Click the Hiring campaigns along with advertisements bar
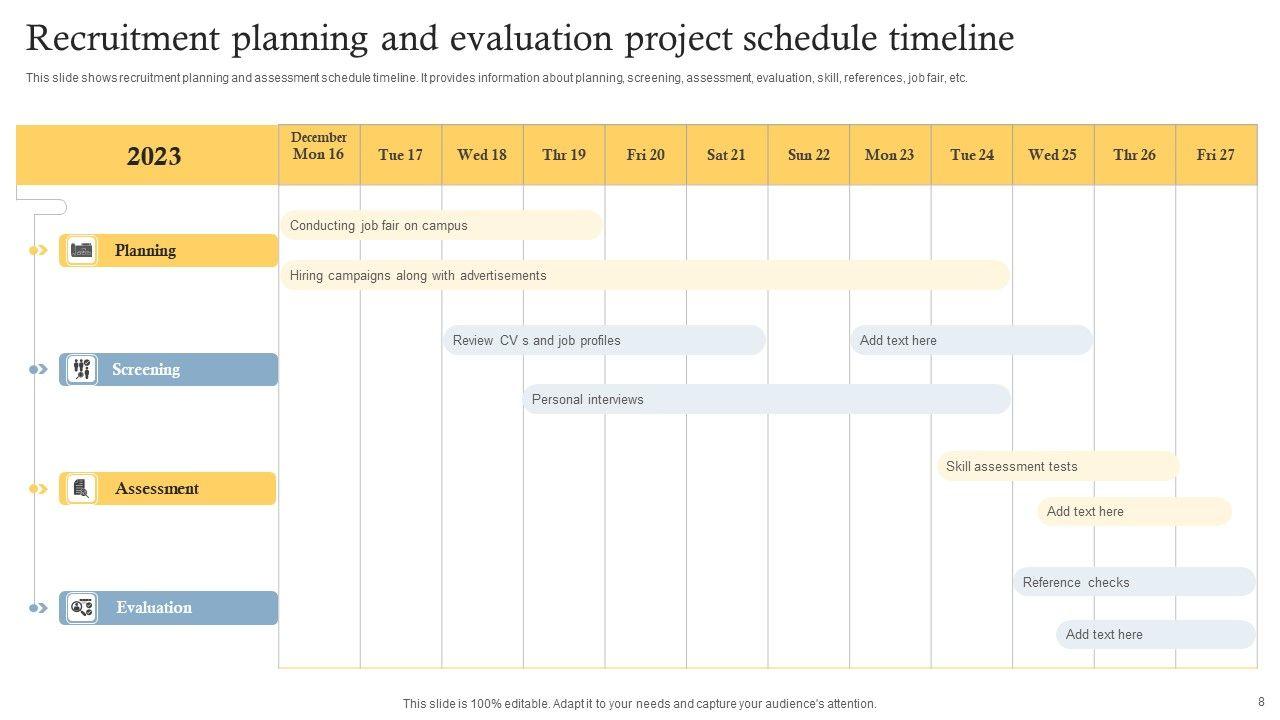Viewport: 1280px width, 720px height. click(645, 276)
